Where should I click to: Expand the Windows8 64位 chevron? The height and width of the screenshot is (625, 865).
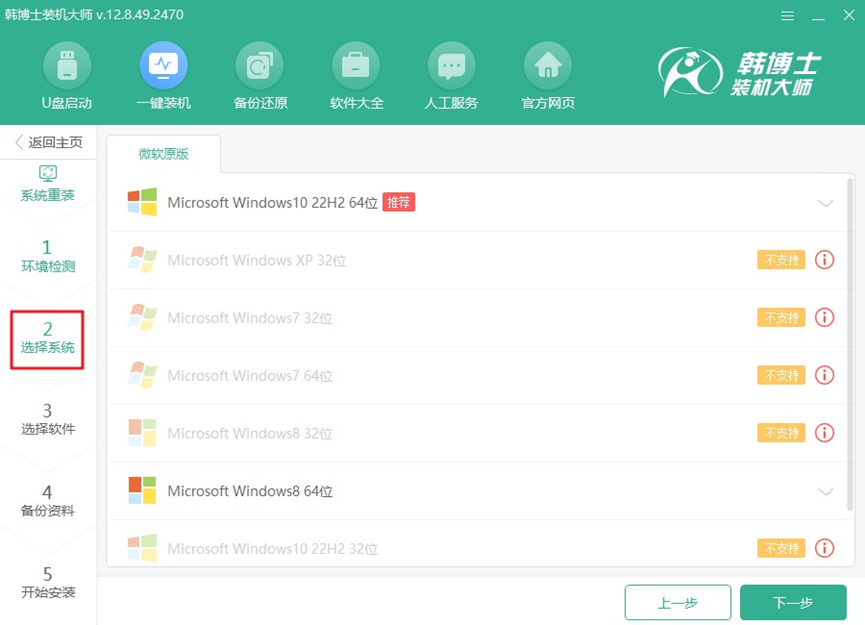point(825,491)
